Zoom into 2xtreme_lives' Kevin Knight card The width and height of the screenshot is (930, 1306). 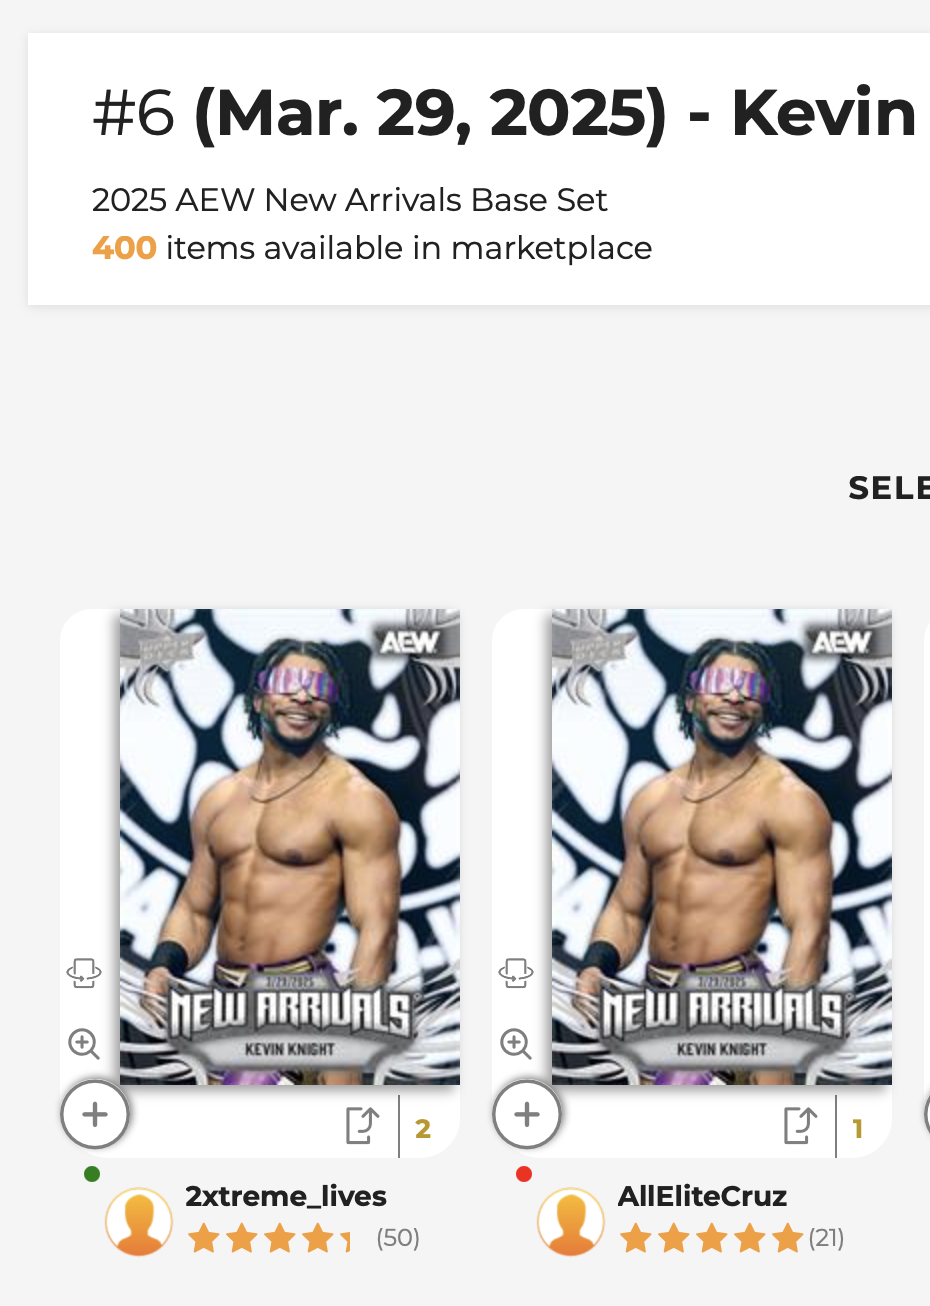84,1044
